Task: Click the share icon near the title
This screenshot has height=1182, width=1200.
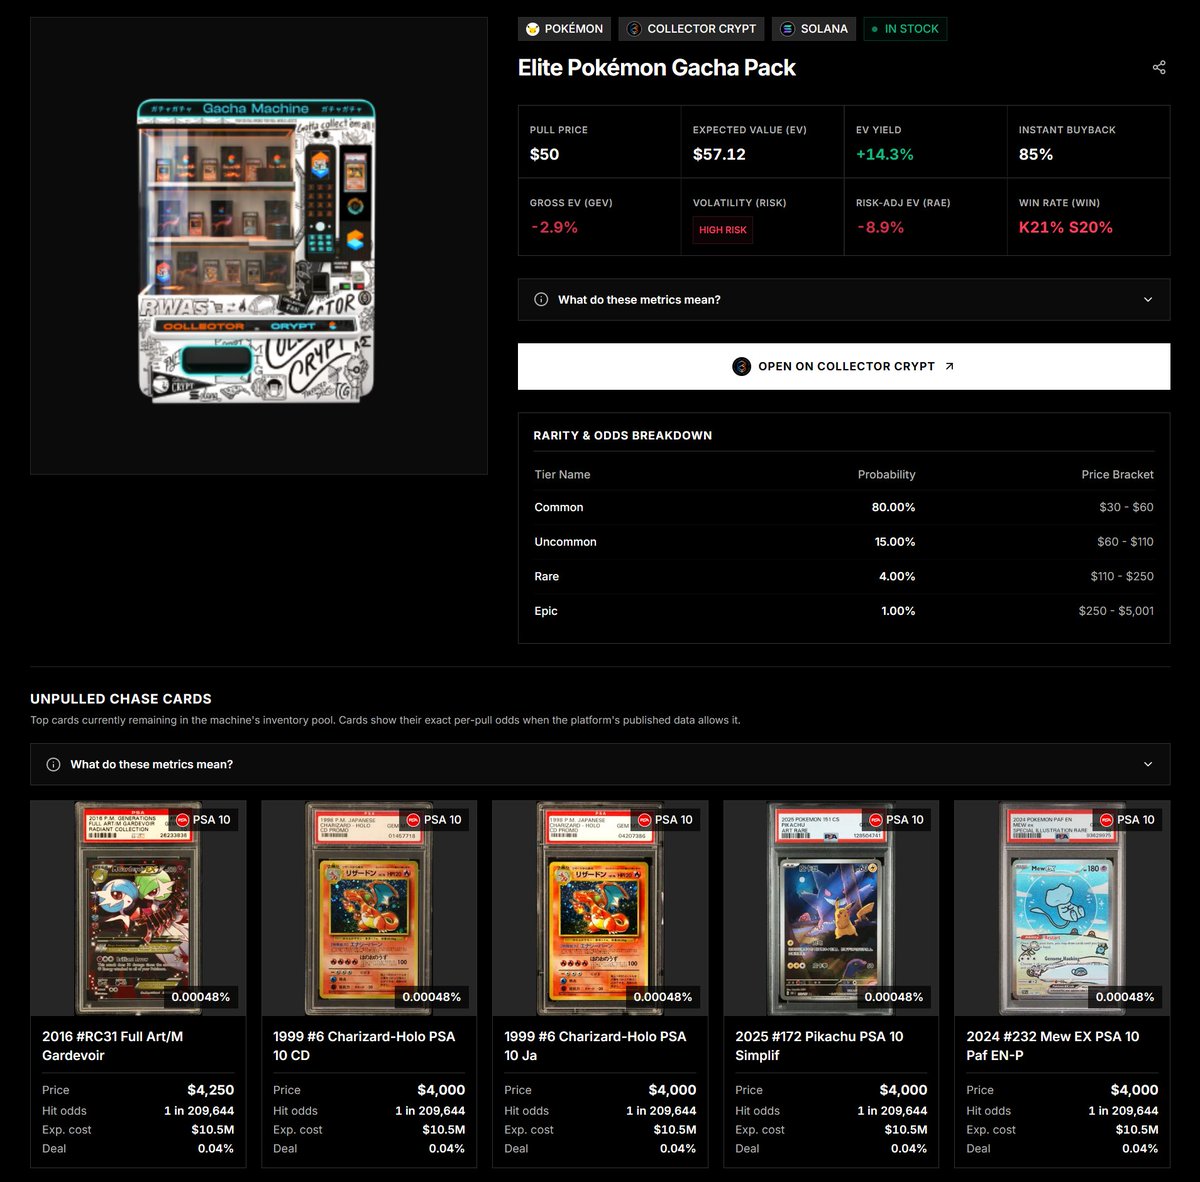Action: tap(1159, 67)
